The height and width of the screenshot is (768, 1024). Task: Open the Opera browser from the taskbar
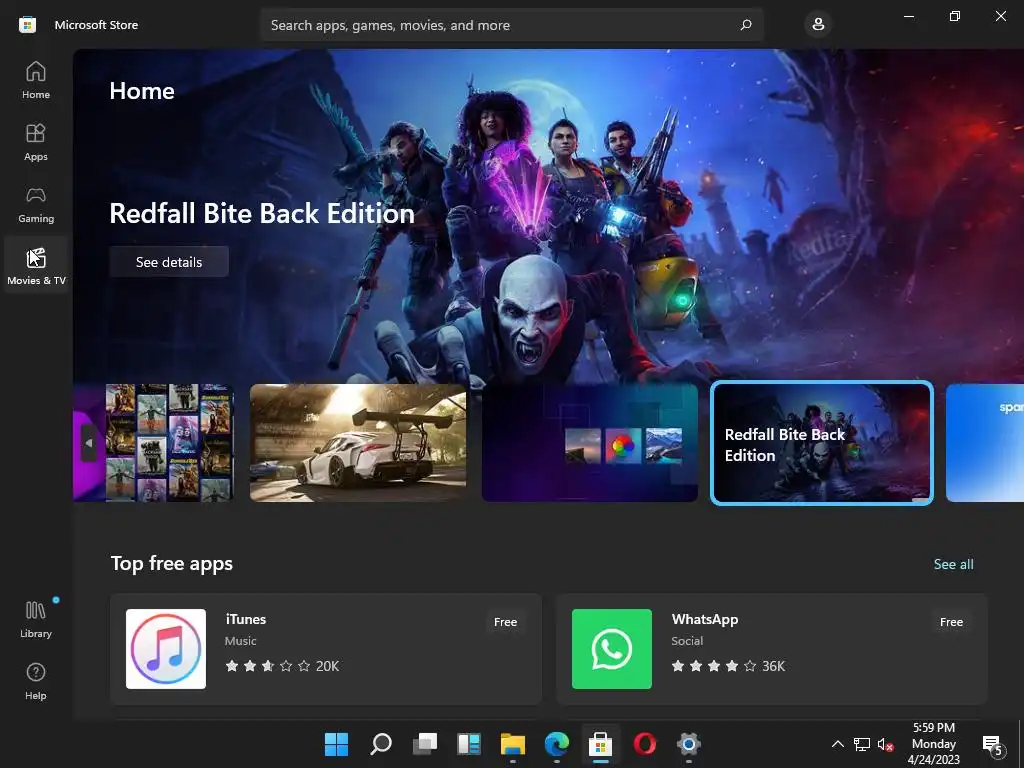pyautogui.click(x=645, y=744)
